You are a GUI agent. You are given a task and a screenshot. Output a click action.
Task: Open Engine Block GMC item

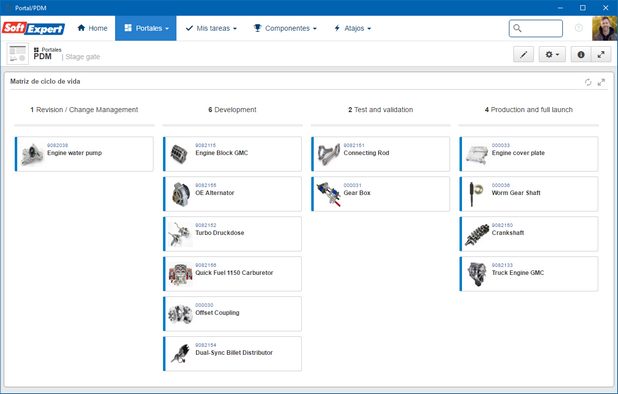click(233, 154)
